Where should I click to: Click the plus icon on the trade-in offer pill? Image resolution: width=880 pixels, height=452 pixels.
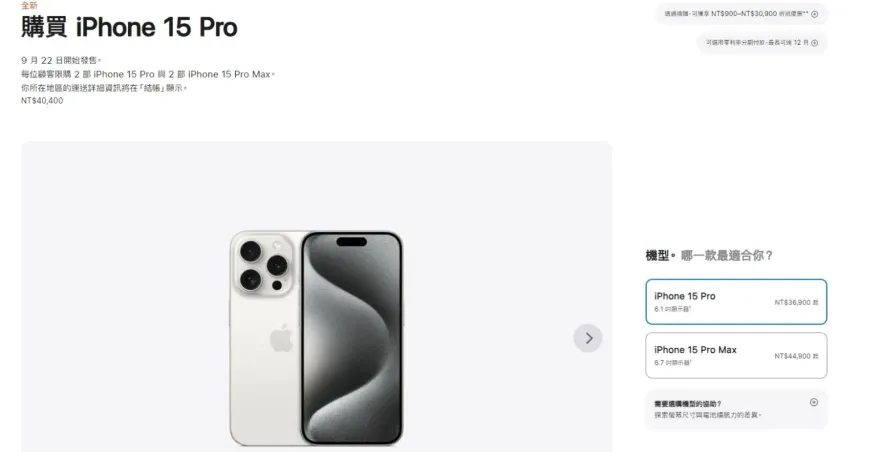point(814,14)
